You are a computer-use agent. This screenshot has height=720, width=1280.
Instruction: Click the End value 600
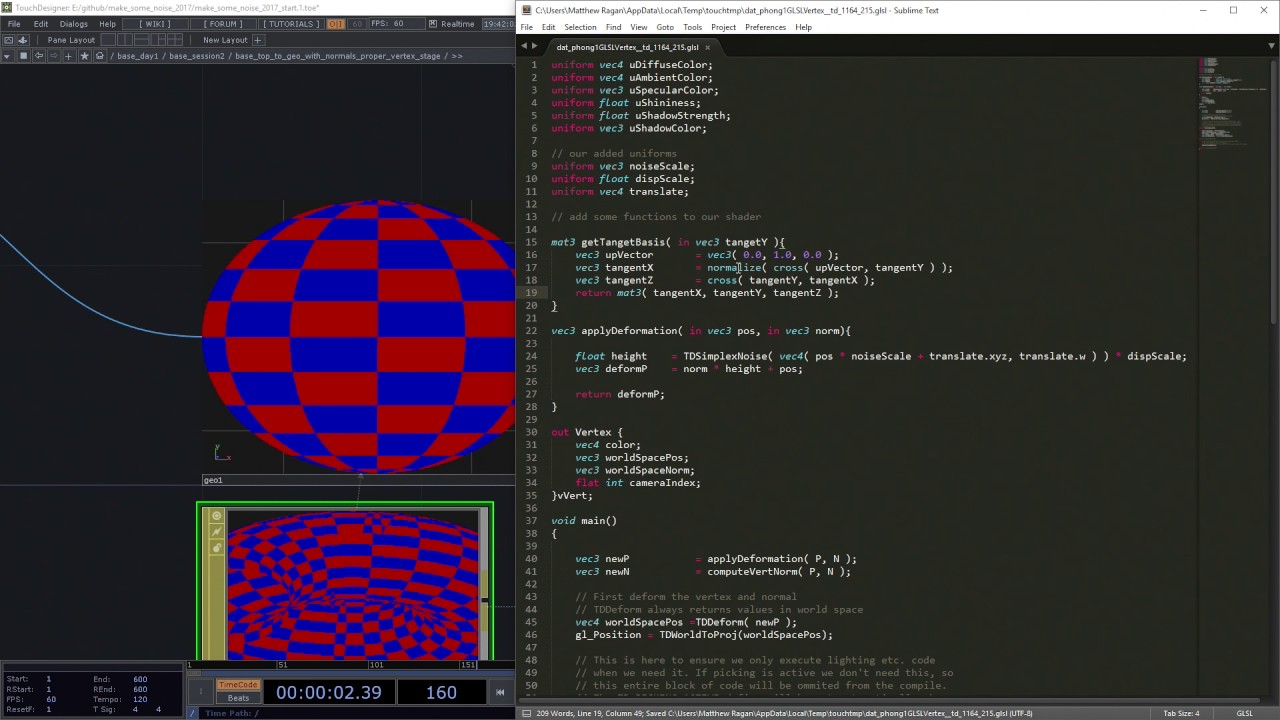(140, 679)
